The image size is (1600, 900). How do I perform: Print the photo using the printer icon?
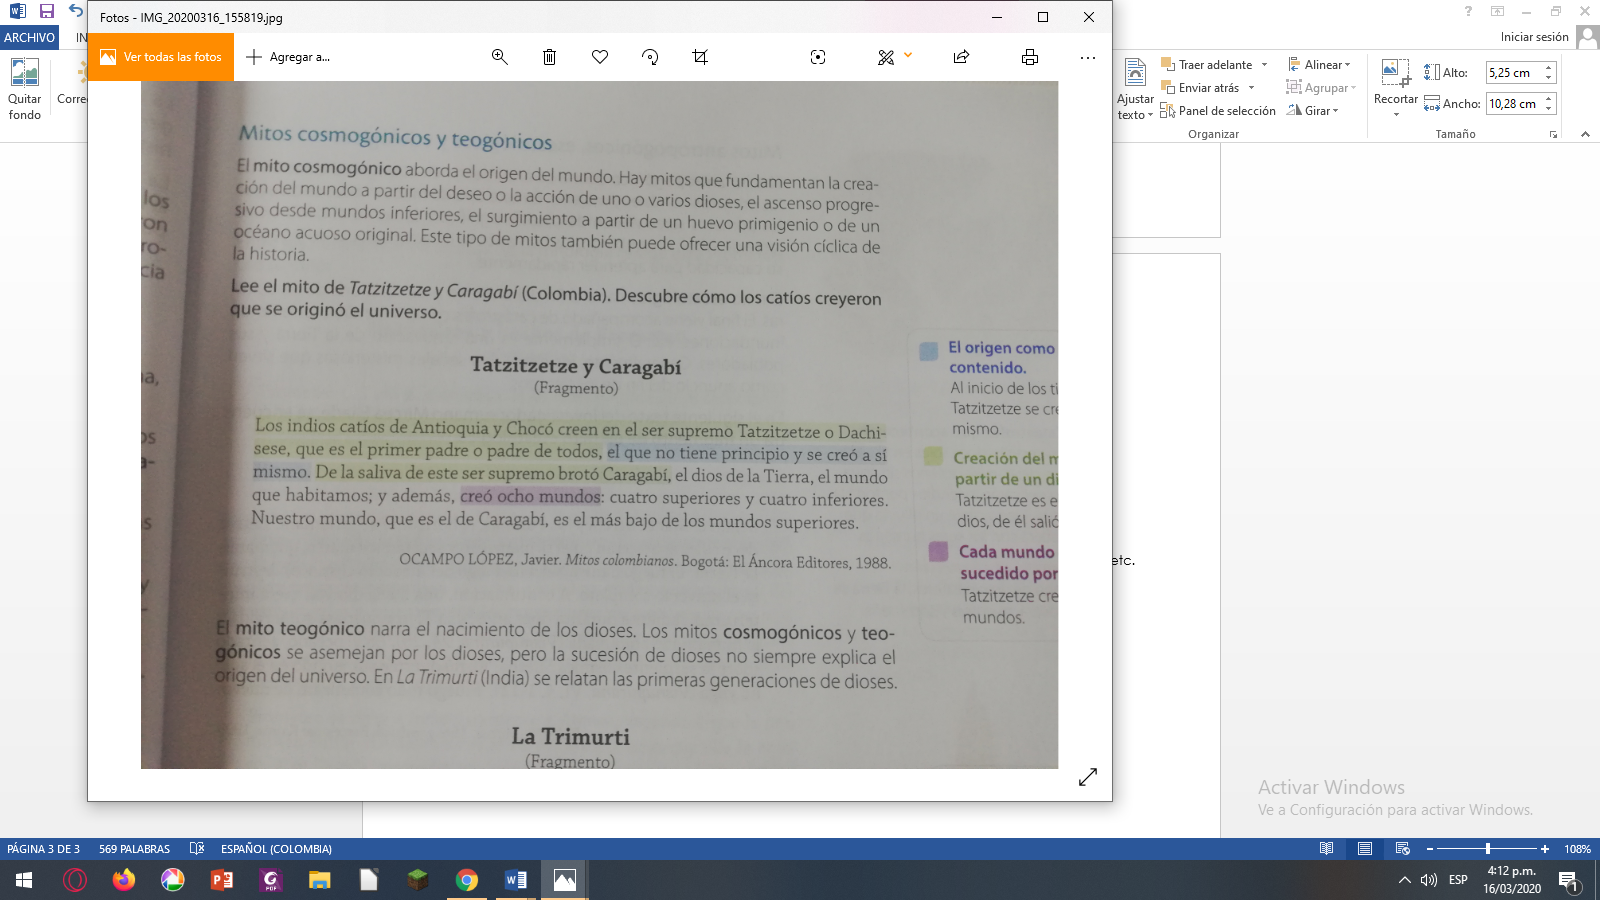point(1030,57)
